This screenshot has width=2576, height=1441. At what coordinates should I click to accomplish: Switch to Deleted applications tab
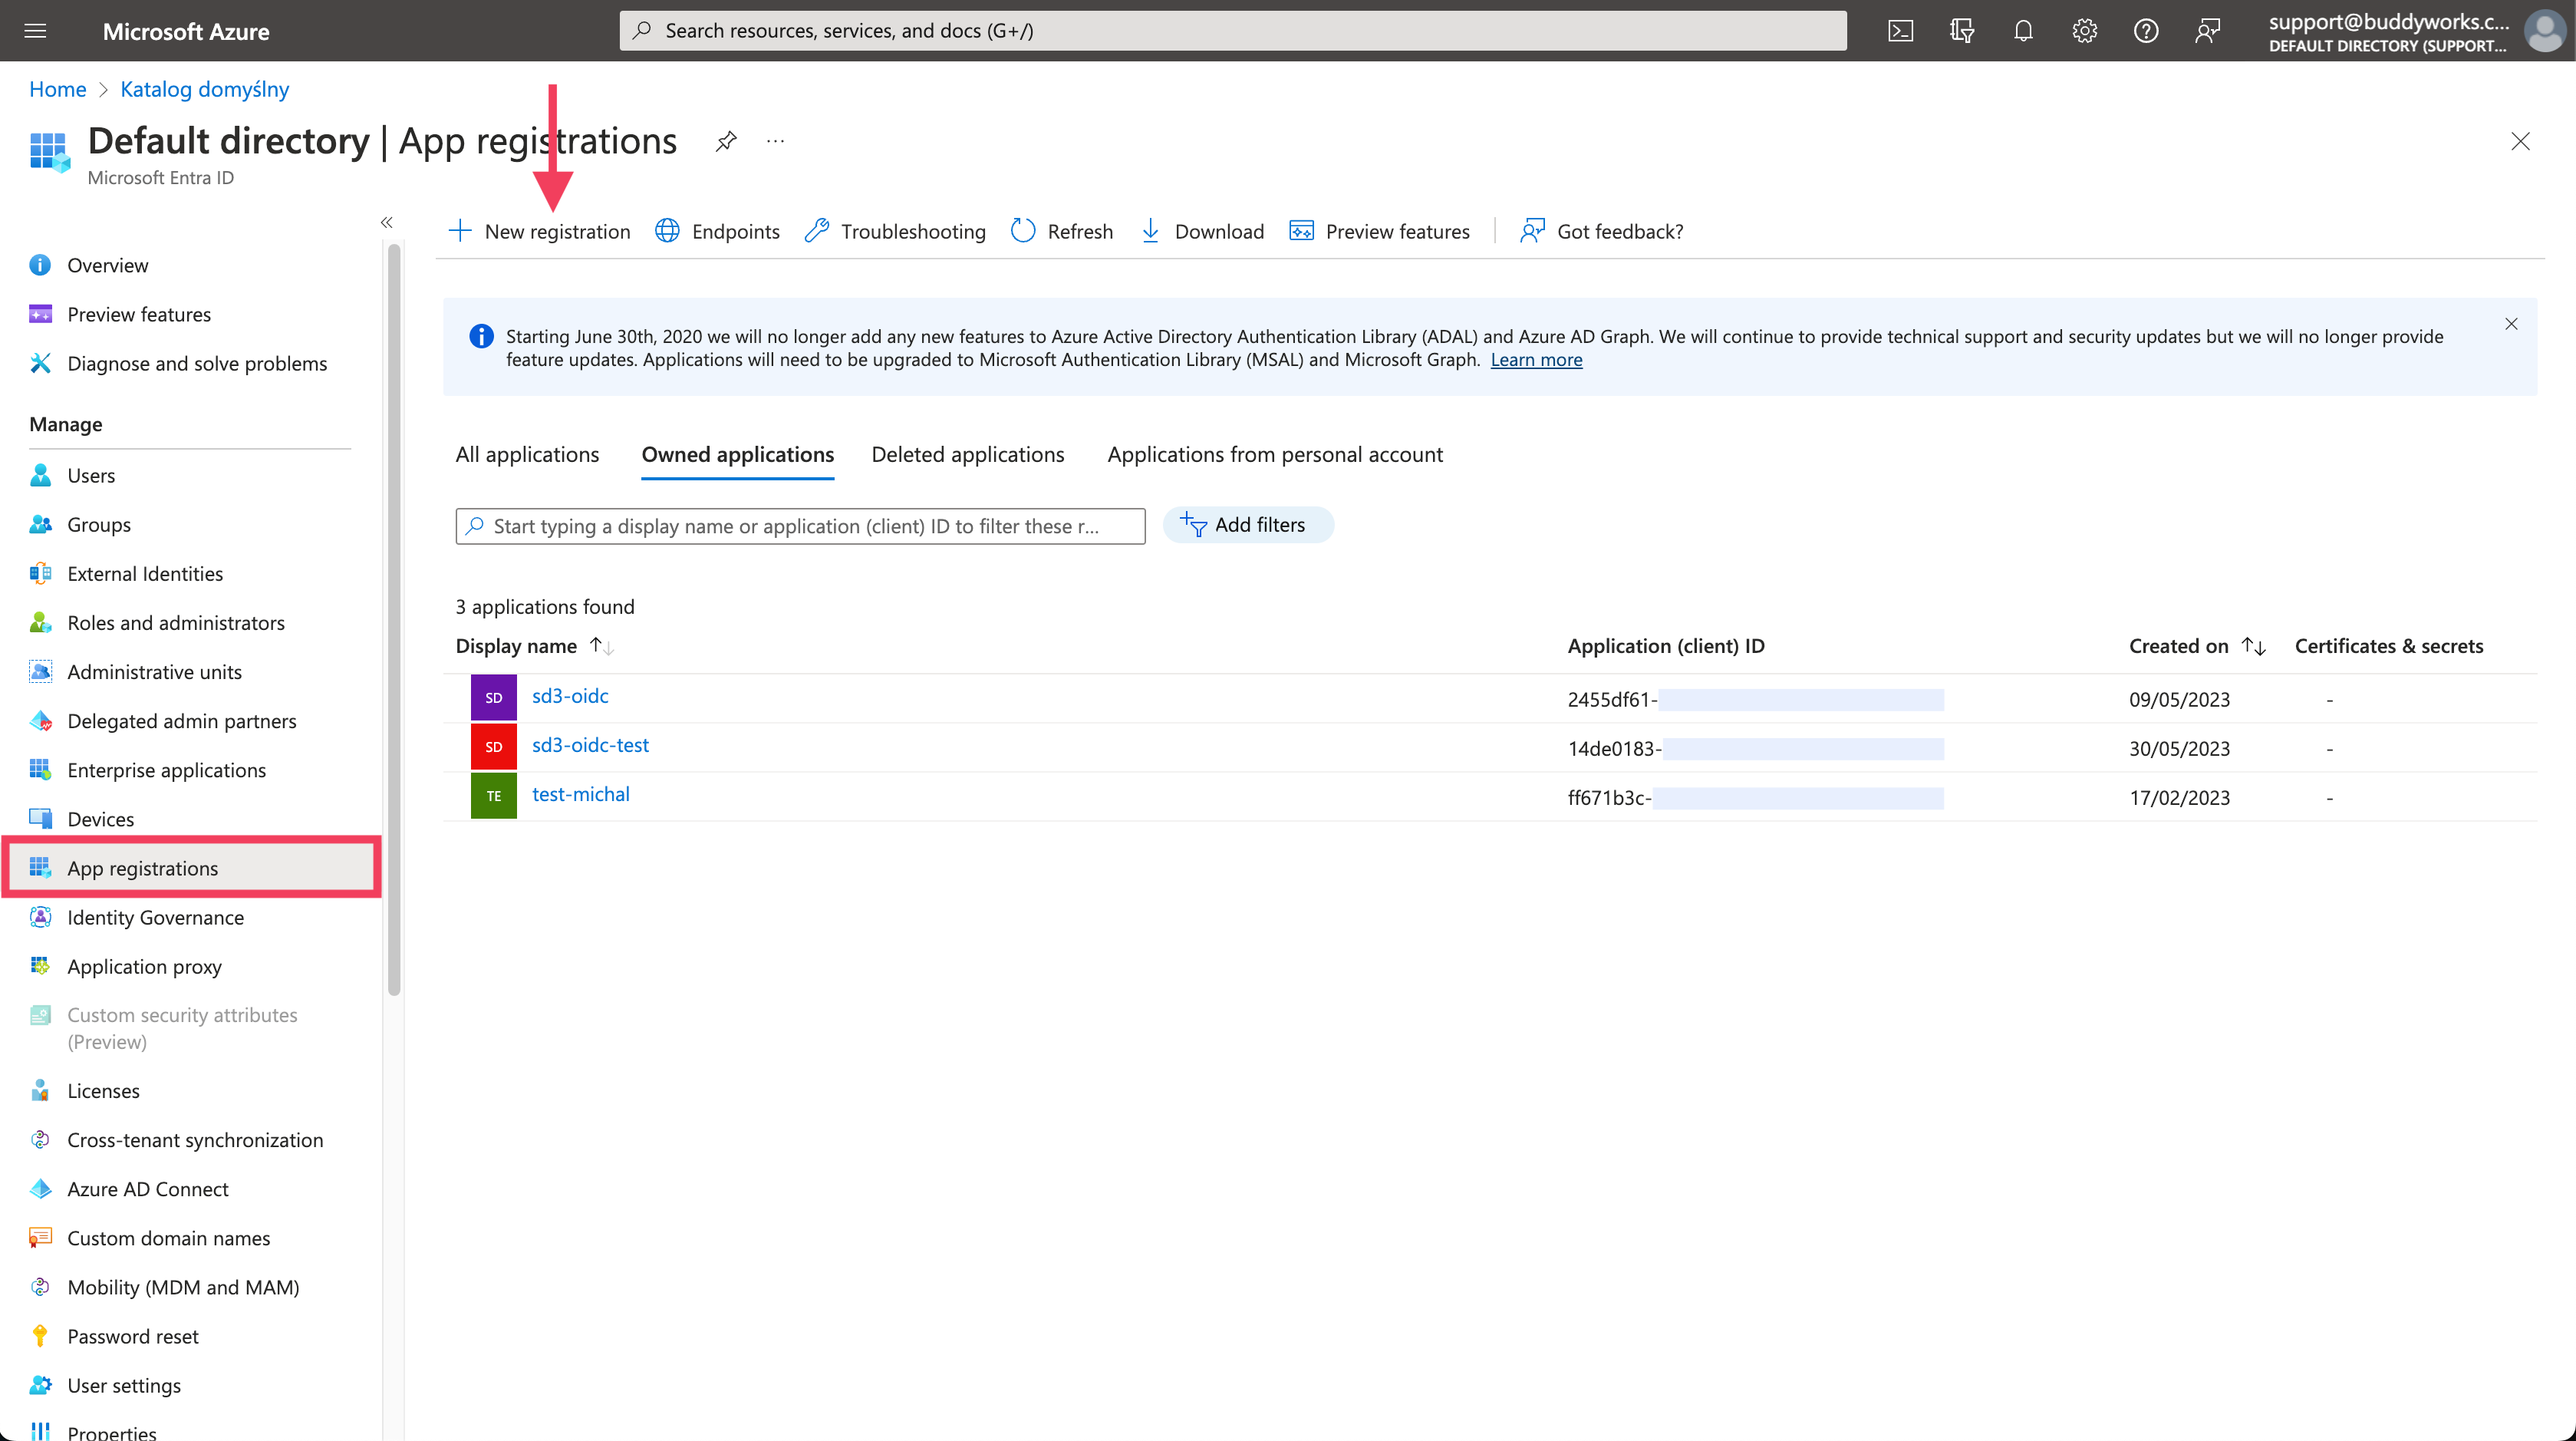968,455
